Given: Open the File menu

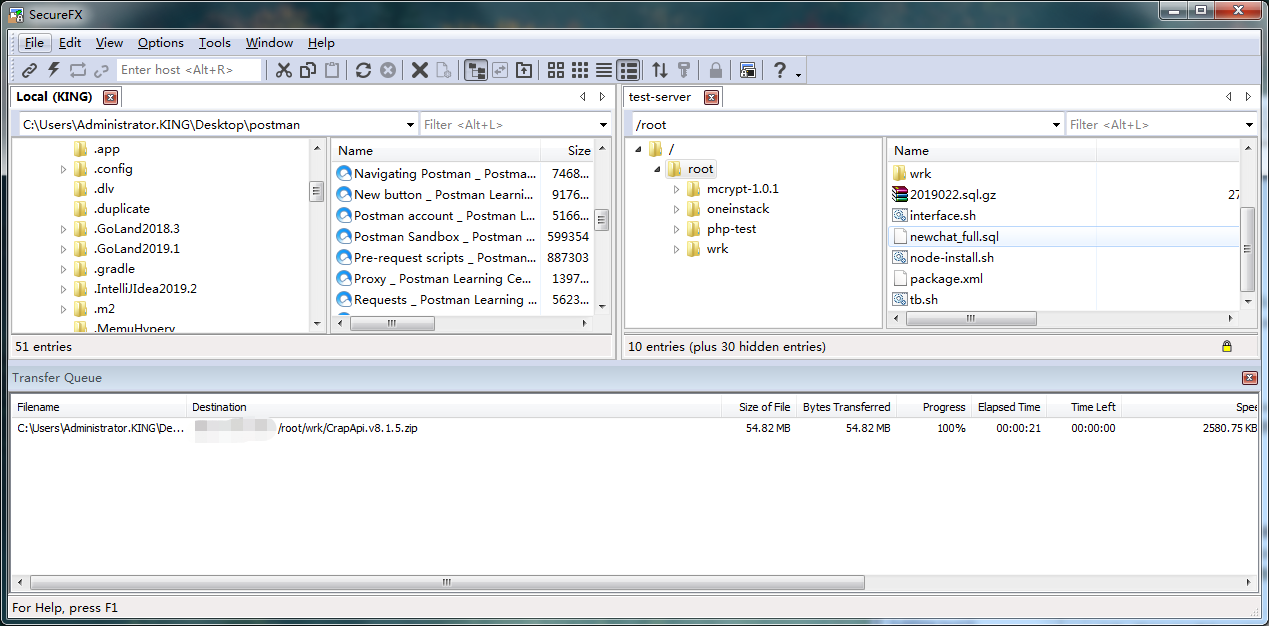Looking at the screenshot, I should point(34,43).
